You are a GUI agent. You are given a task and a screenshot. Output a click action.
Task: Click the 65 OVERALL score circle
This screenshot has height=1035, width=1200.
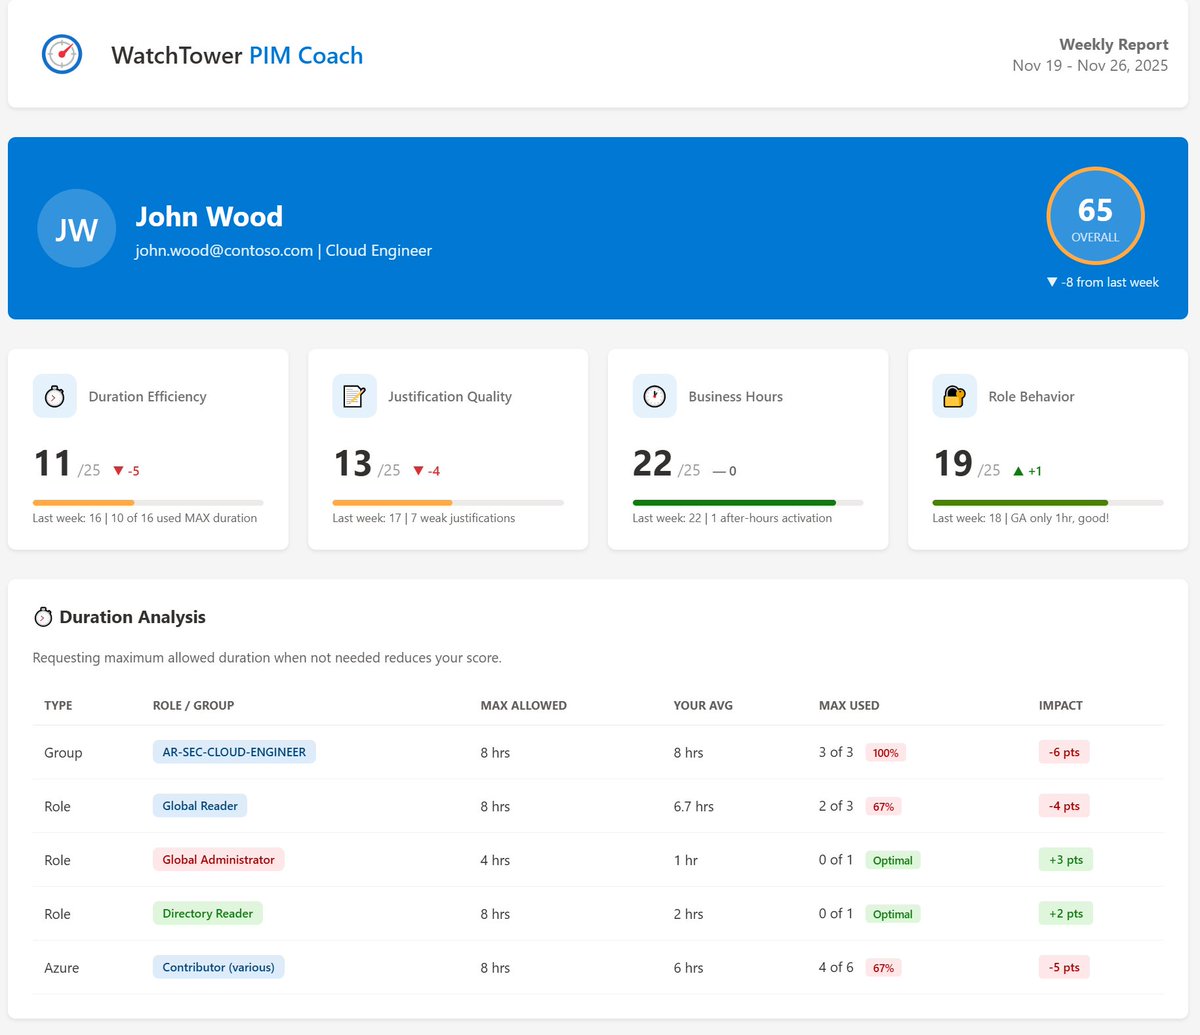point(1095,214)
